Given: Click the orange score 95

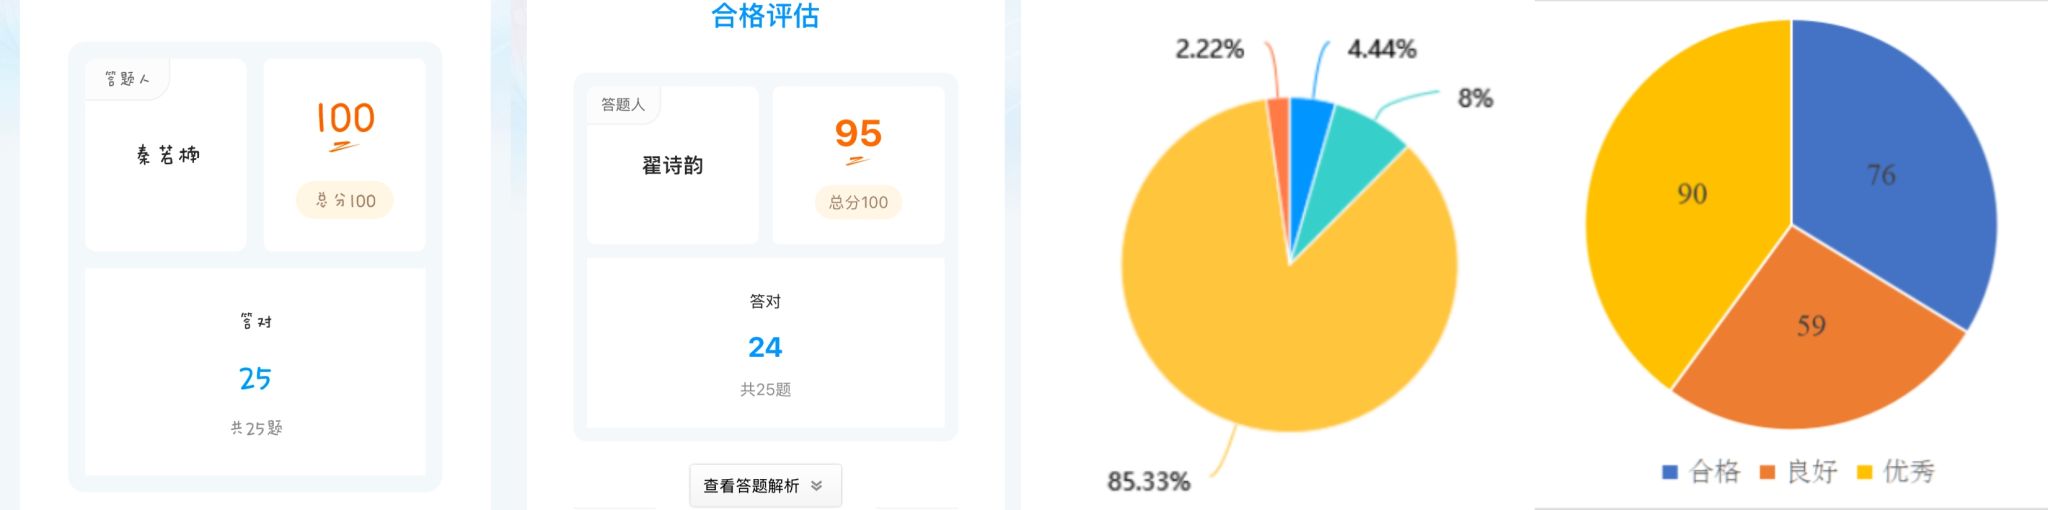Looking at the screenshot, I should pos(858,133).
